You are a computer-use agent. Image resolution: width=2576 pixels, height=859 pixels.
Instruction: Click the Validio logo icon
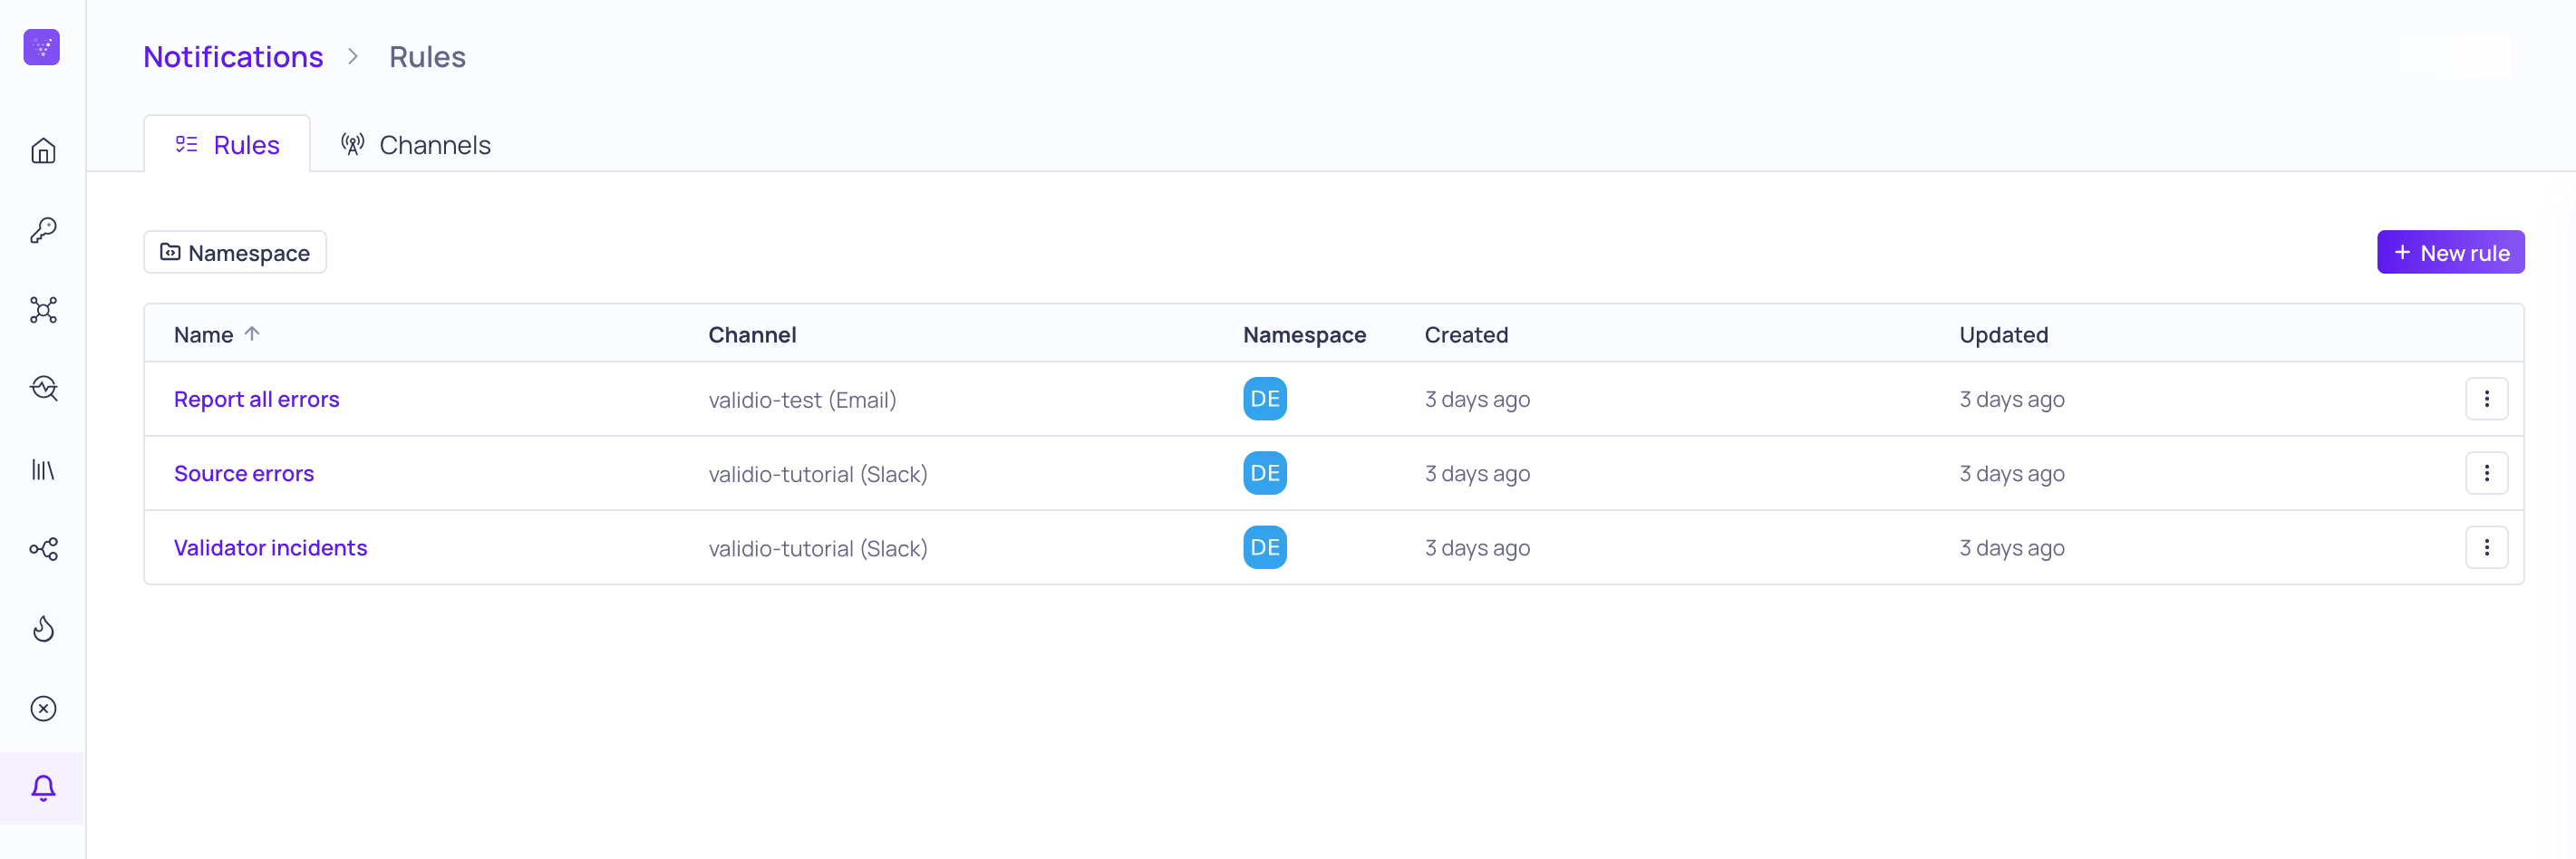click(x=42, y=47)
